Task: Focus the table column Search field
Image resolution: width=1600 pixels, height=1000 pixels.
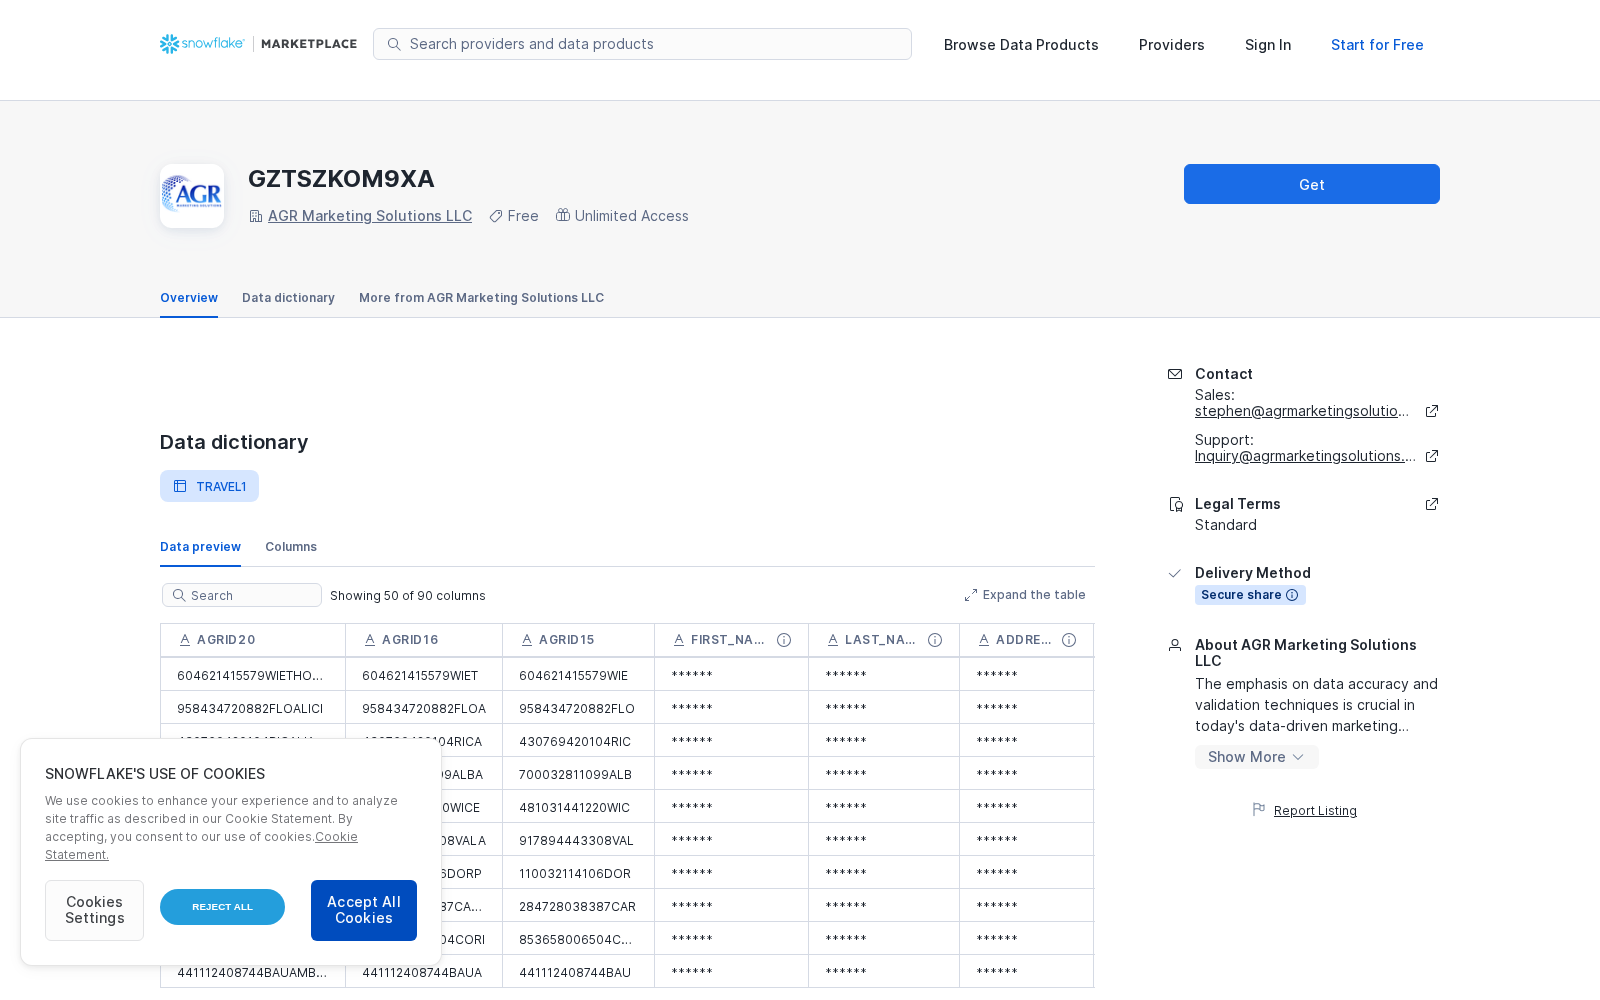Action: [x=242, y=595]
